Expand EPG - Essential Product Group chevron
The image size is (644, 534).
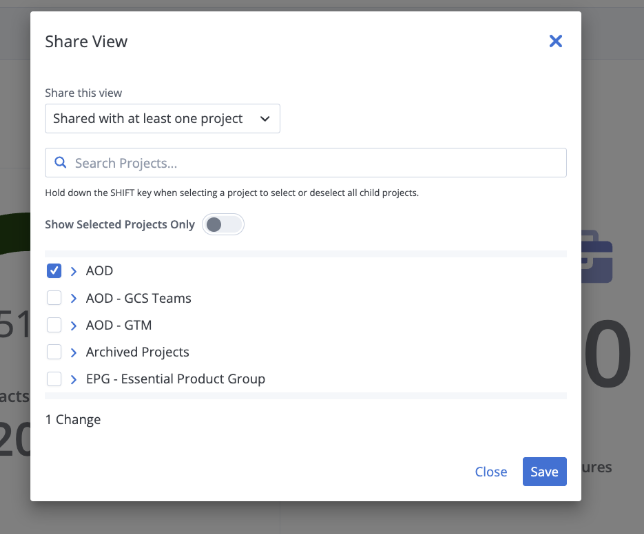(x=74, y=379)
